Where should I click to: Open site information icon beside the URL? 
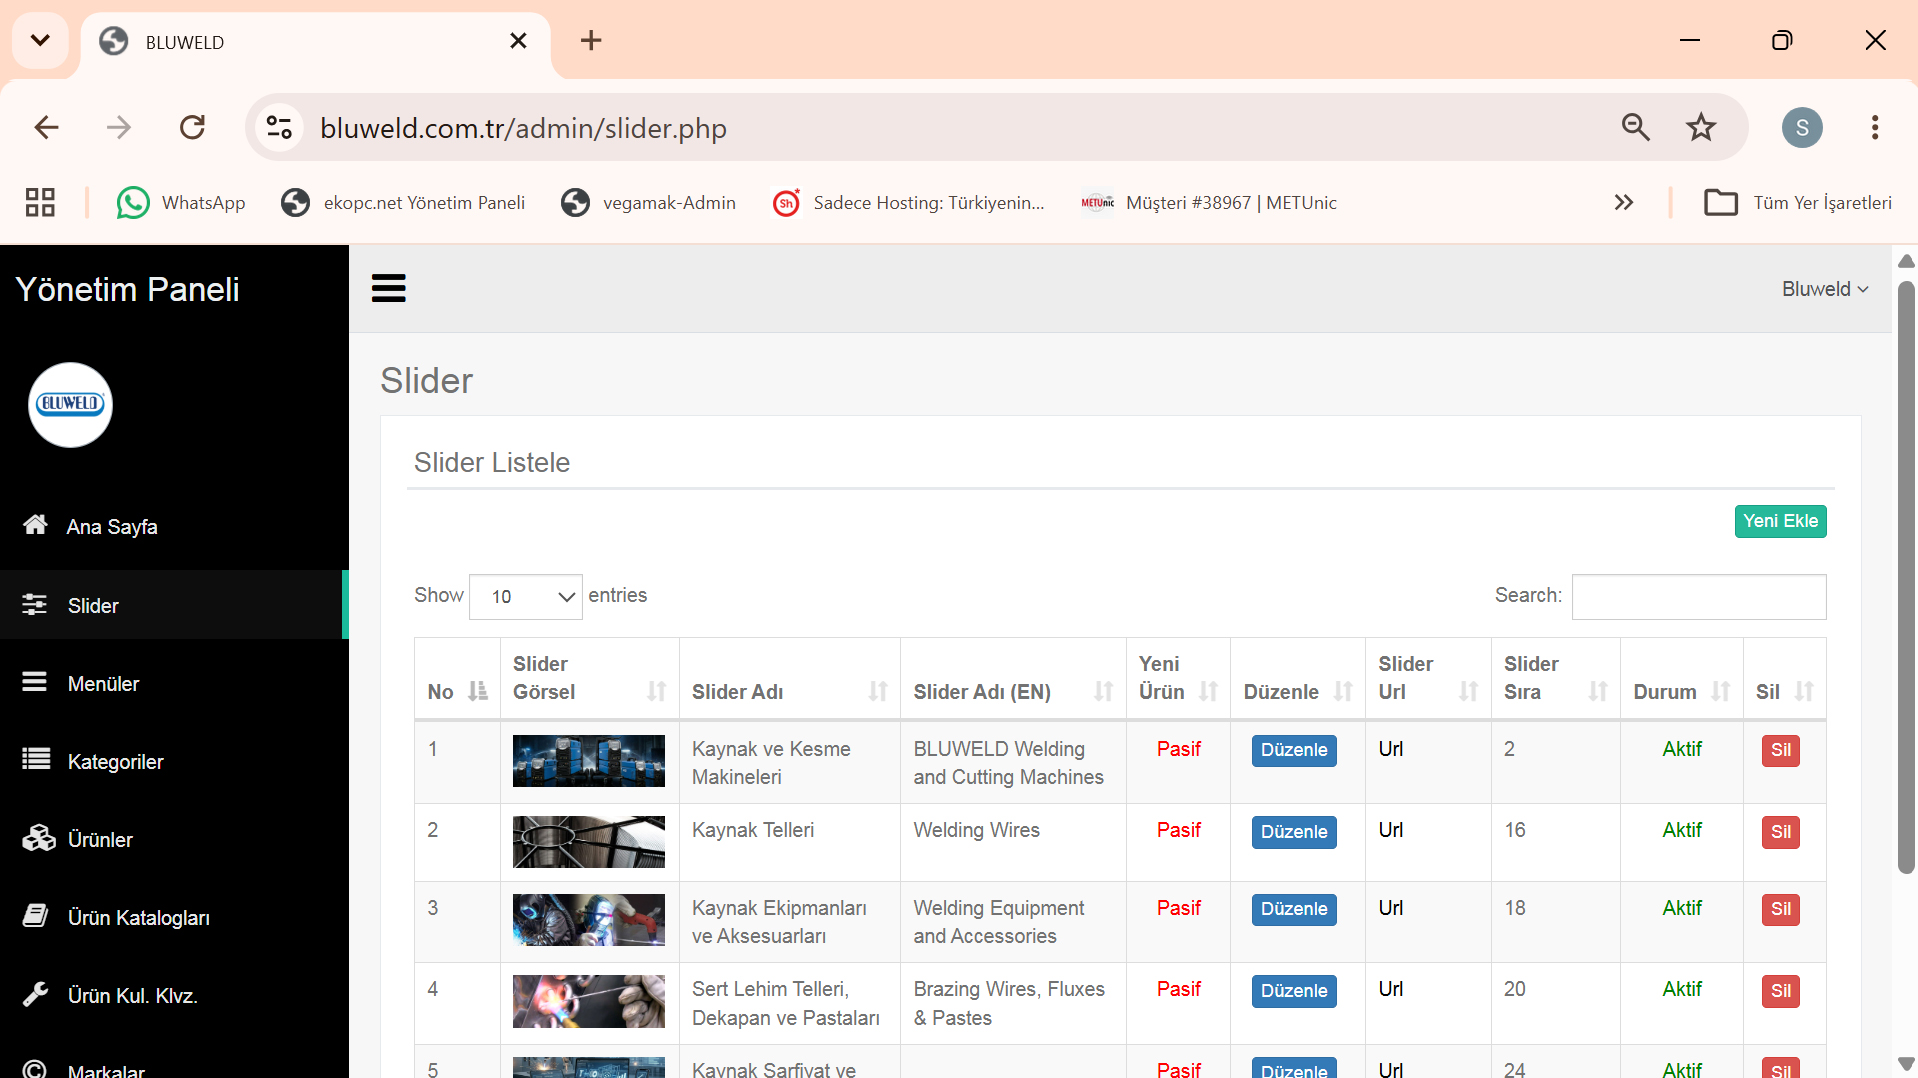point(279,127)
